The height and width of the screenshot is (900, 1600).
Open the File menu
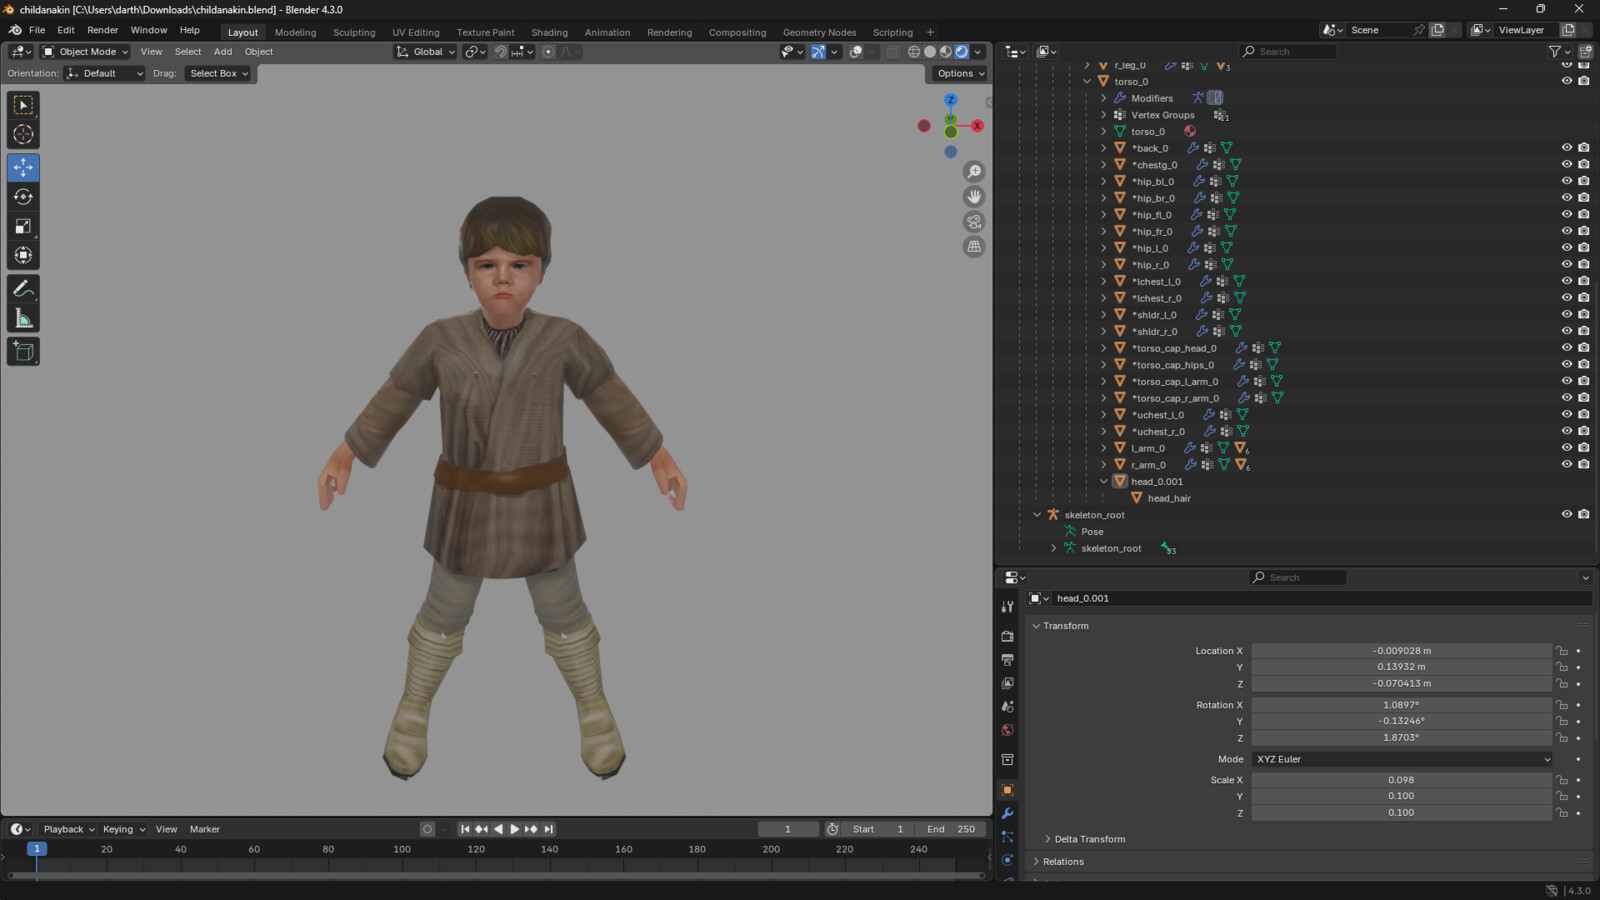click(37, 30)
